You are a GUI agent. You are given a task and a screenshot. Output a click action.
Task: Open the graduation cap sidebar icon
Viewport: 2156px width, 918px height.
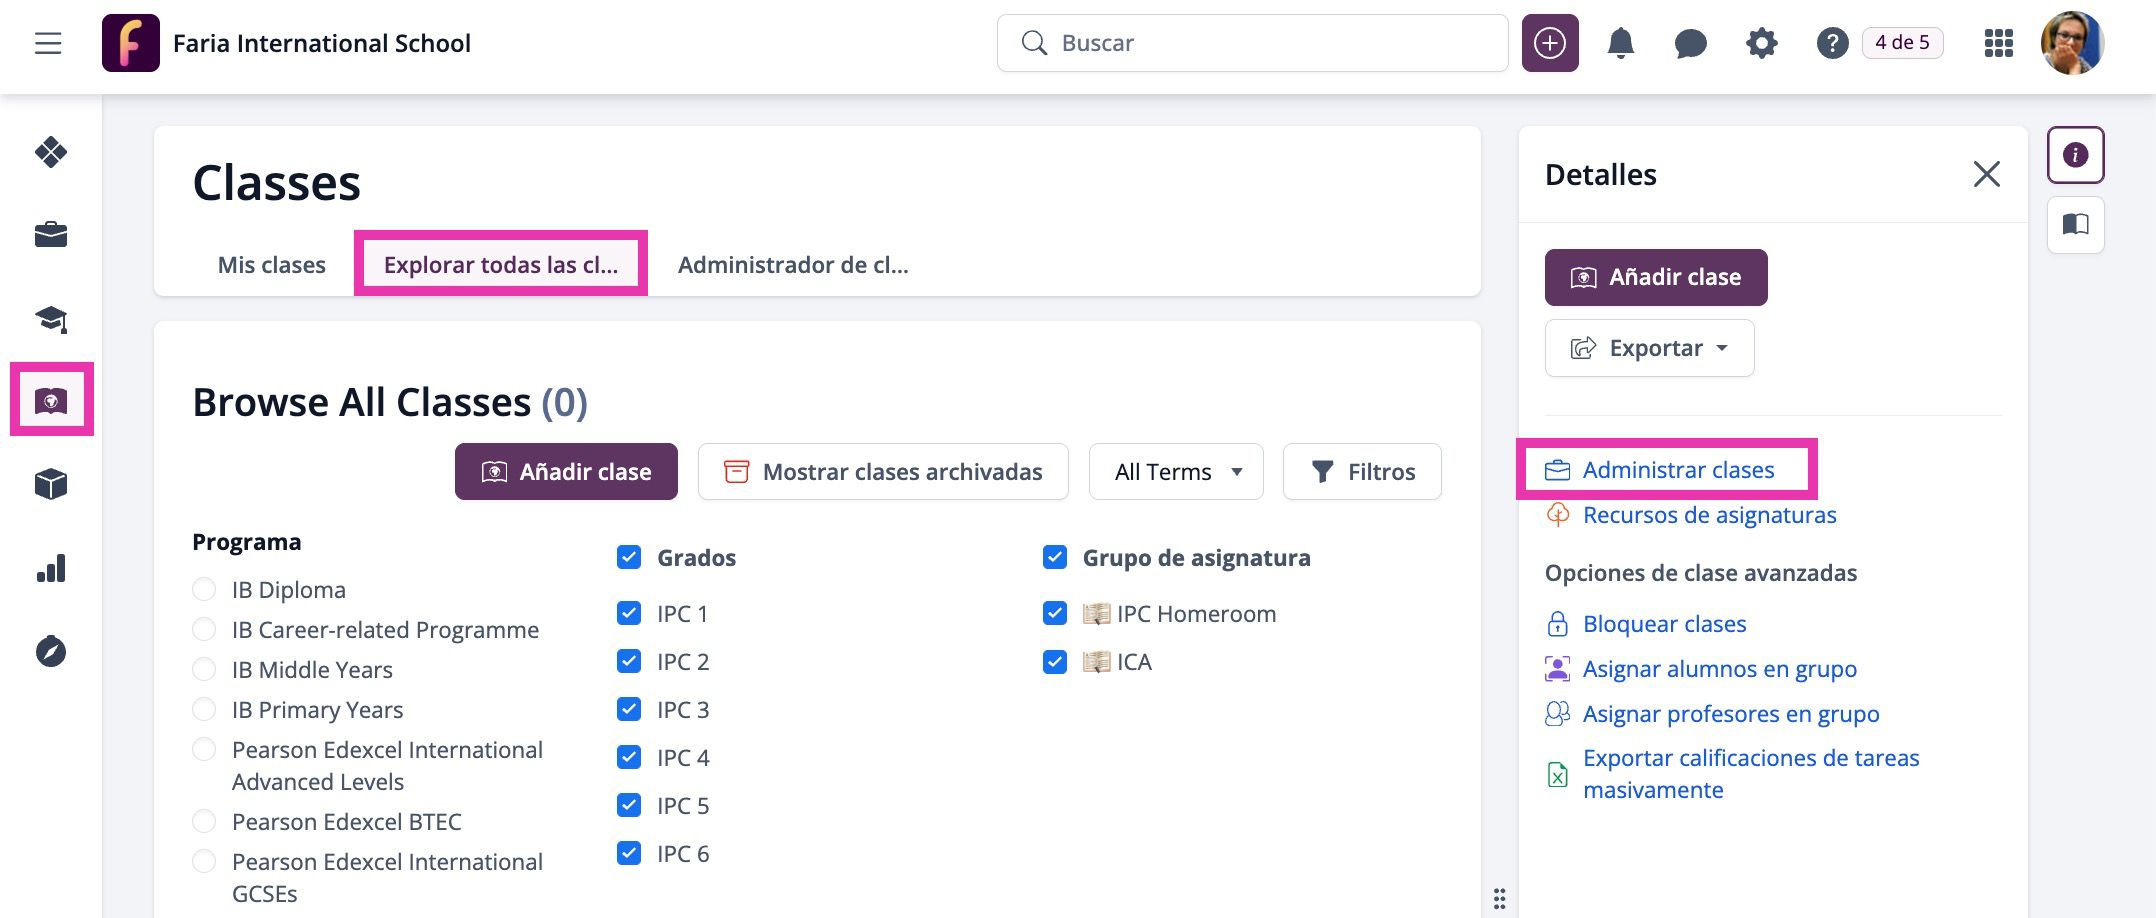[x=51, y=319]
